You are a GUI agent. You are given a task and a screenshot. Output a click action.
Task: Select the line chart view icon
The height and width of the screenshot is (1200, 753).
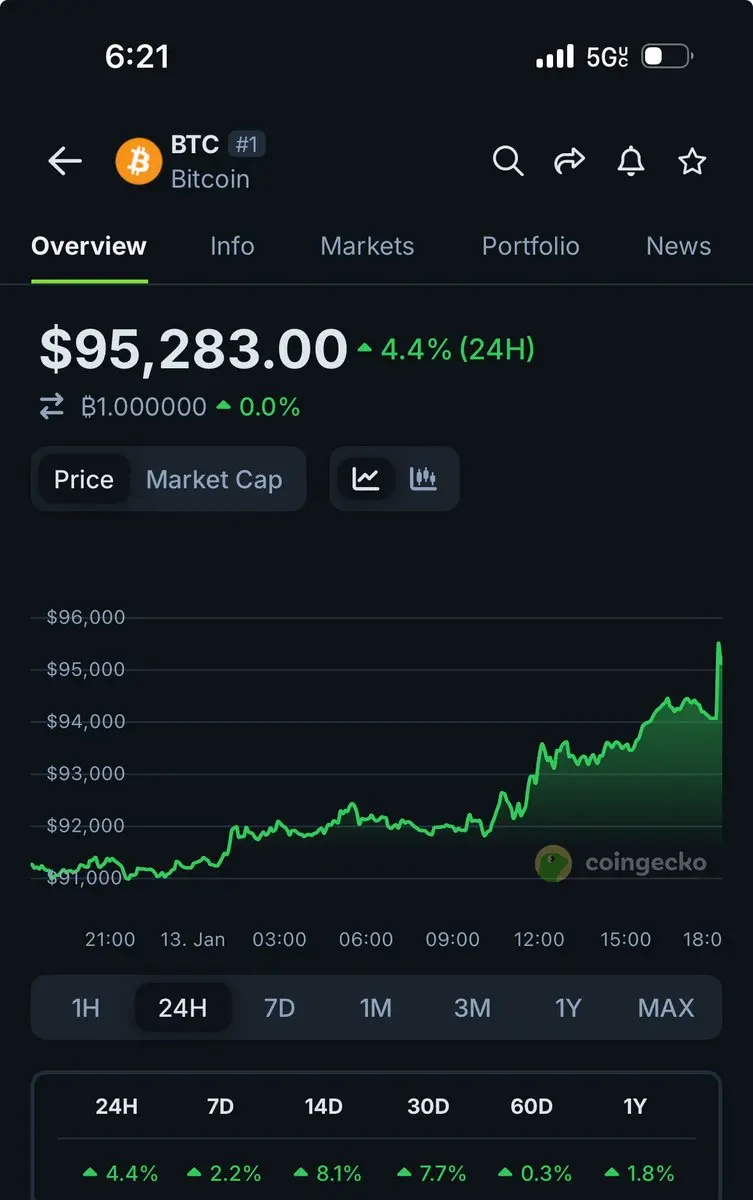coord(366,479)
